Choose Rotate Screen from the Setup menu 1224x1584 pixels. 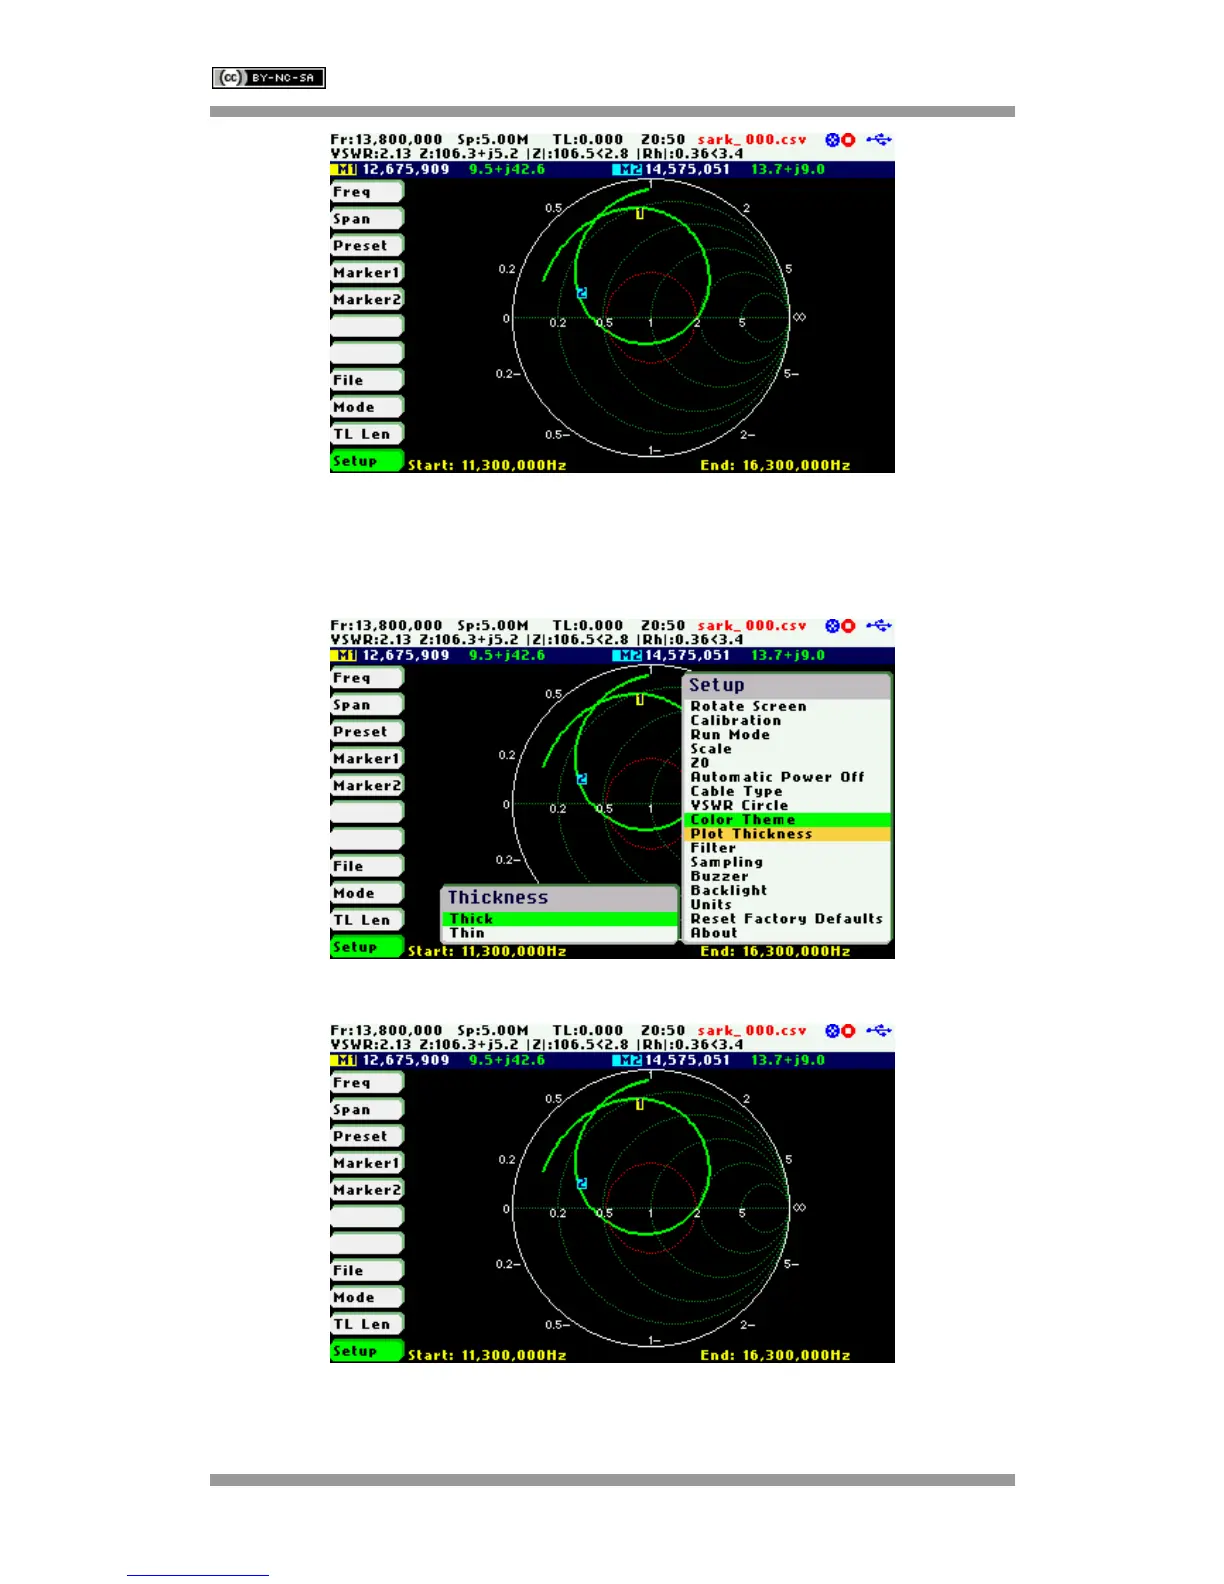click(x=748, y=706)
